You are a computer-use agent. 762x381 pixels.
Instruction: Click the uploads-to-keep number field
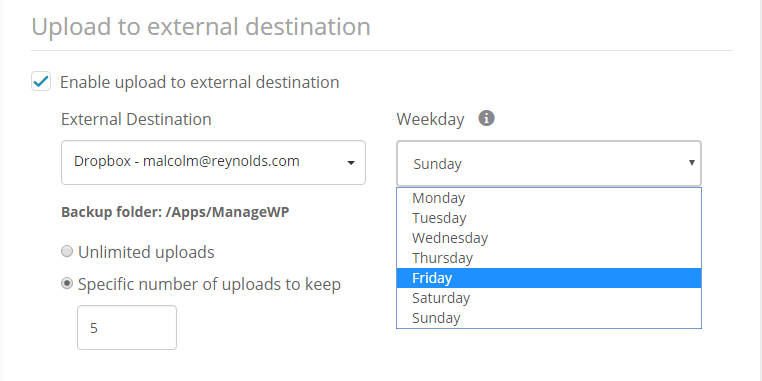point(127,328)
